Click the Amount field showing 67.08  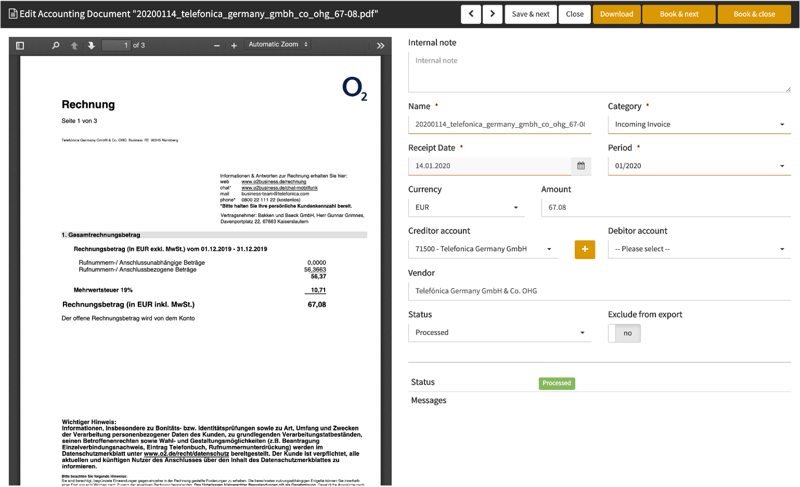click(666, 208)
